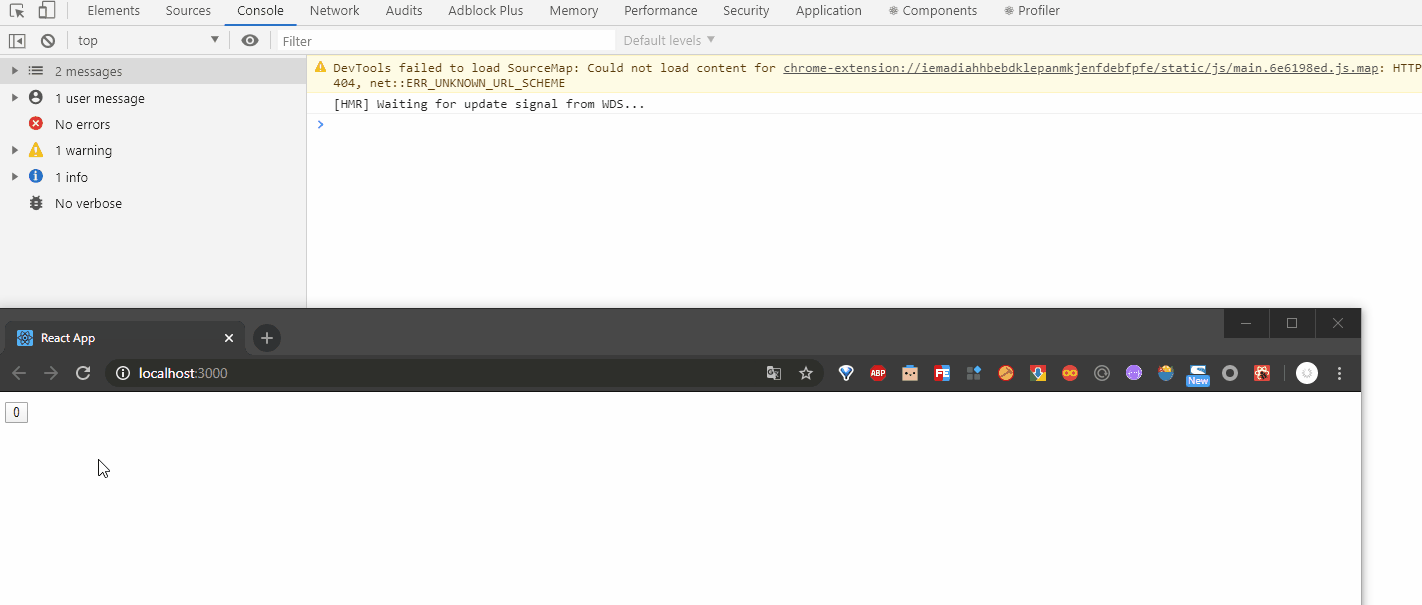
Task: Open the Elements tab
Action: point(114,11)
